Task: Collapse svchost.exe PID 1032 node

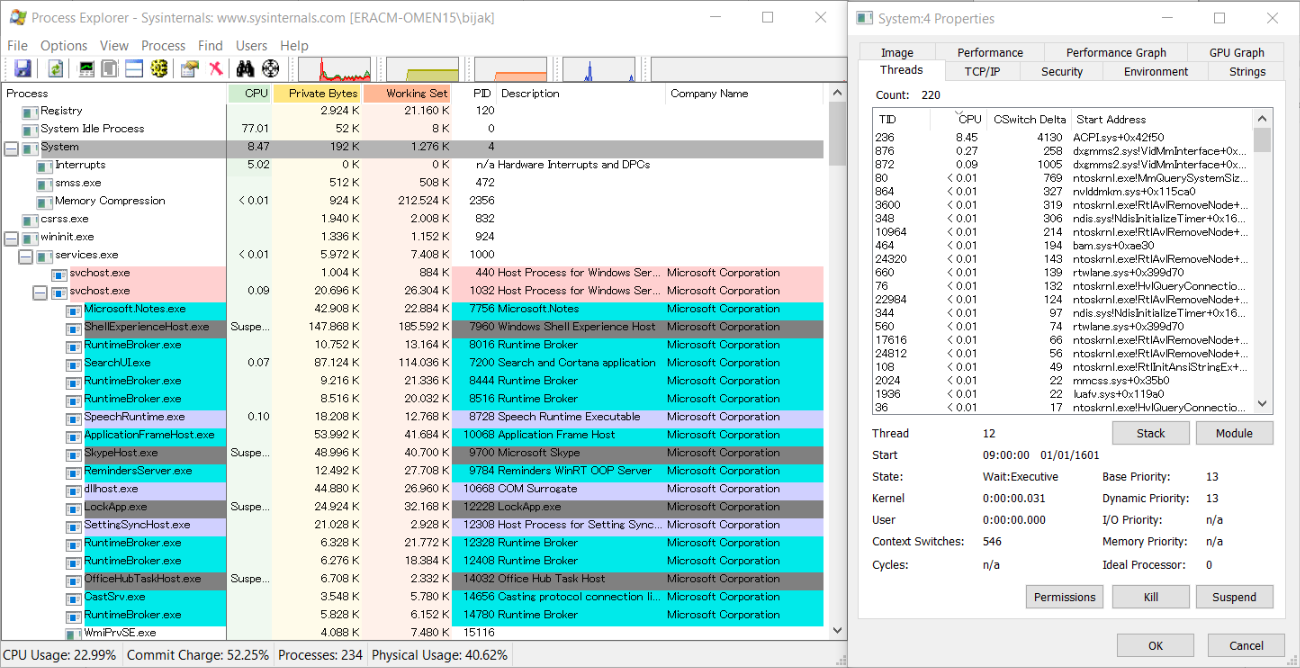Action: [40, 291]
